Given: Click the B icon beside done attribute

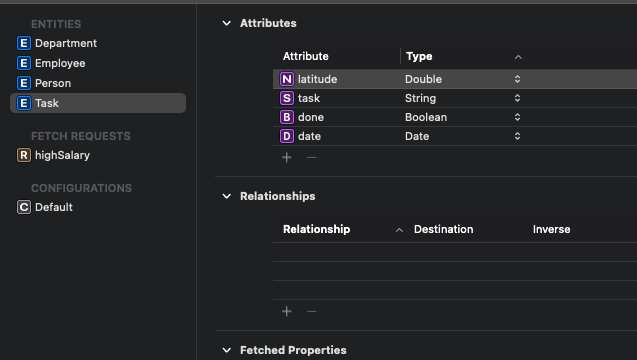Looking at the screenshot, I should pos(287,117).
